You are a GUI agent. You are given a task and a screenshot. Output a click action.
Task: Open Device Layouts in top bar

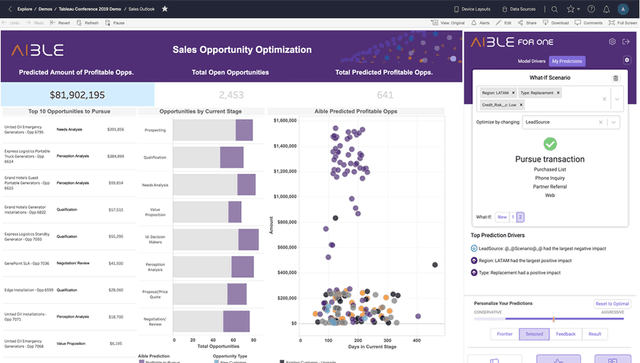coord(472,9)
